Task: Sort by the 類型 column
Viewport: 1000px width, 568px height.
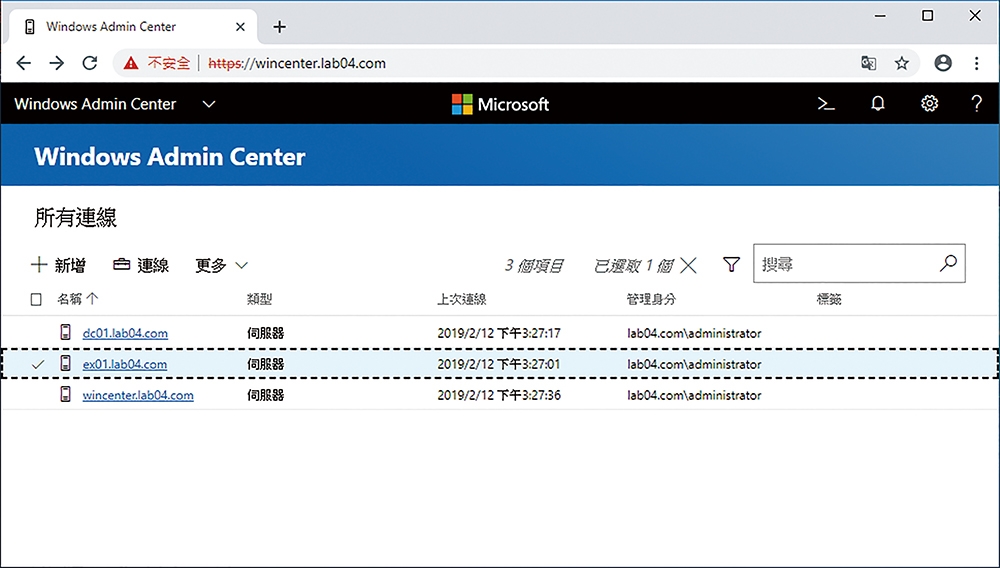Action: 260,299
